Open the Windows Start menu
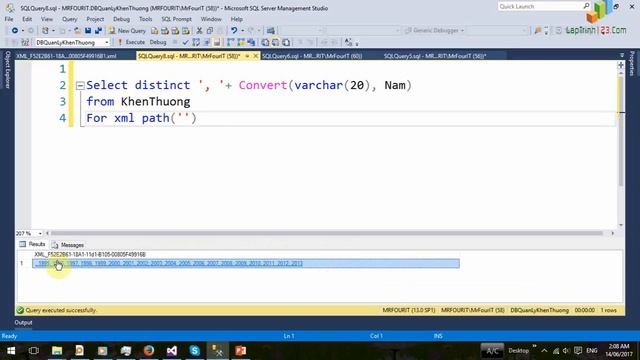Image resolution: width=640 pixels, height=360 pixels. (11, 351)
